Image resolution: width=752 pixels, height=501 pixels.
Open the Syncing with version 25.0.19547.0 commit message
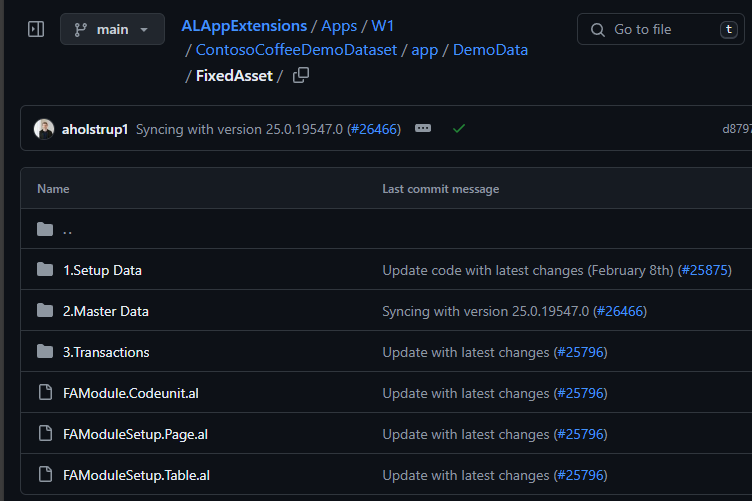click(x=239, y=129)
